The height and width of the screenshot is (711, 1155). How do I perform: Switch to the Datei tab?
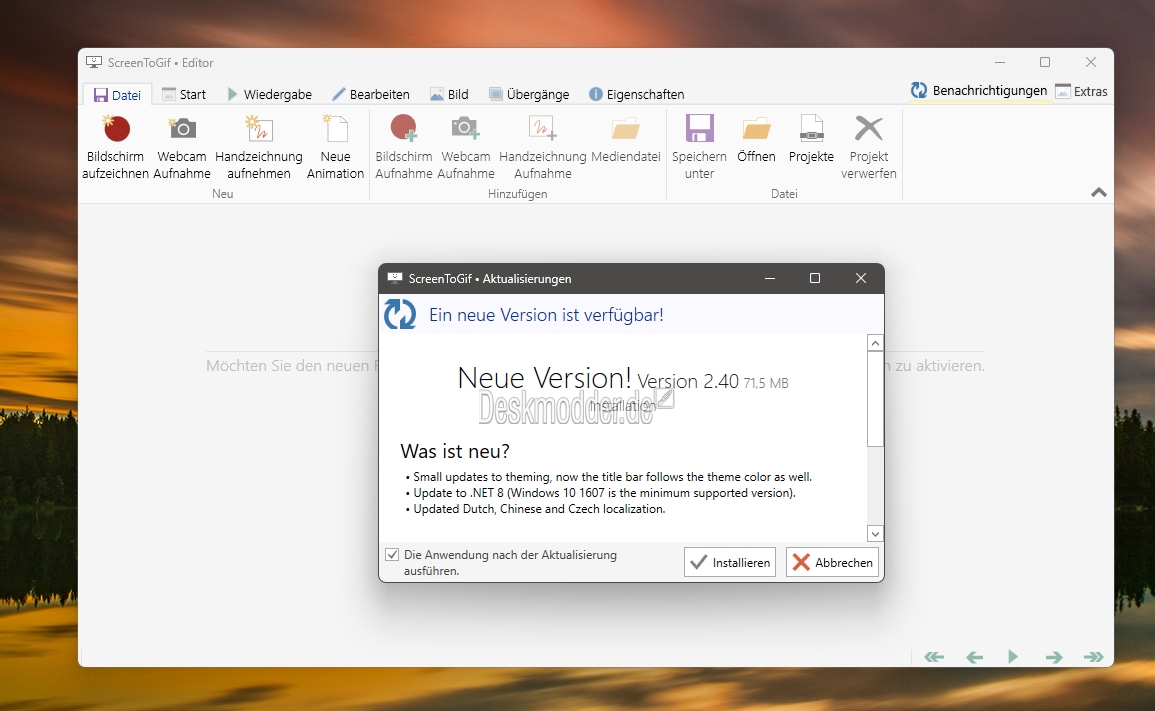(117, 95)
